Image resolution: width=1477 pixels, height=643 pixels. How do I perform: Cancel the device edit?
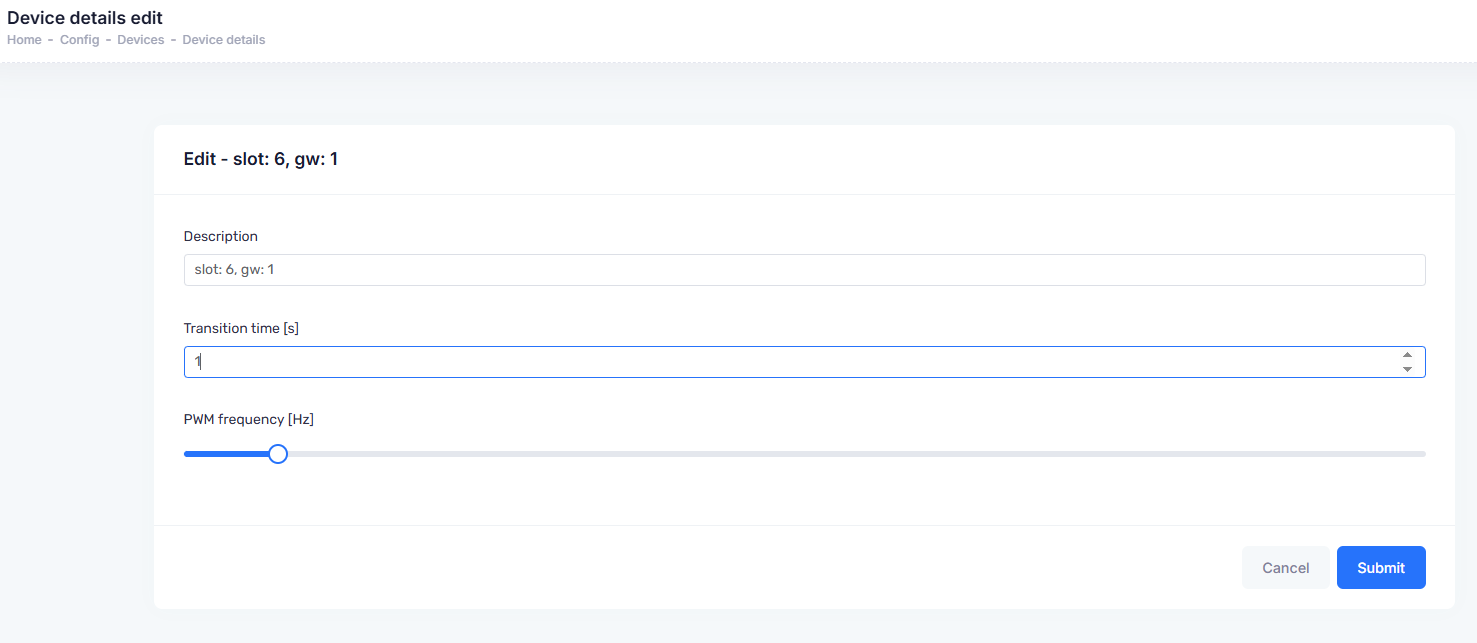pos(1286,568)
